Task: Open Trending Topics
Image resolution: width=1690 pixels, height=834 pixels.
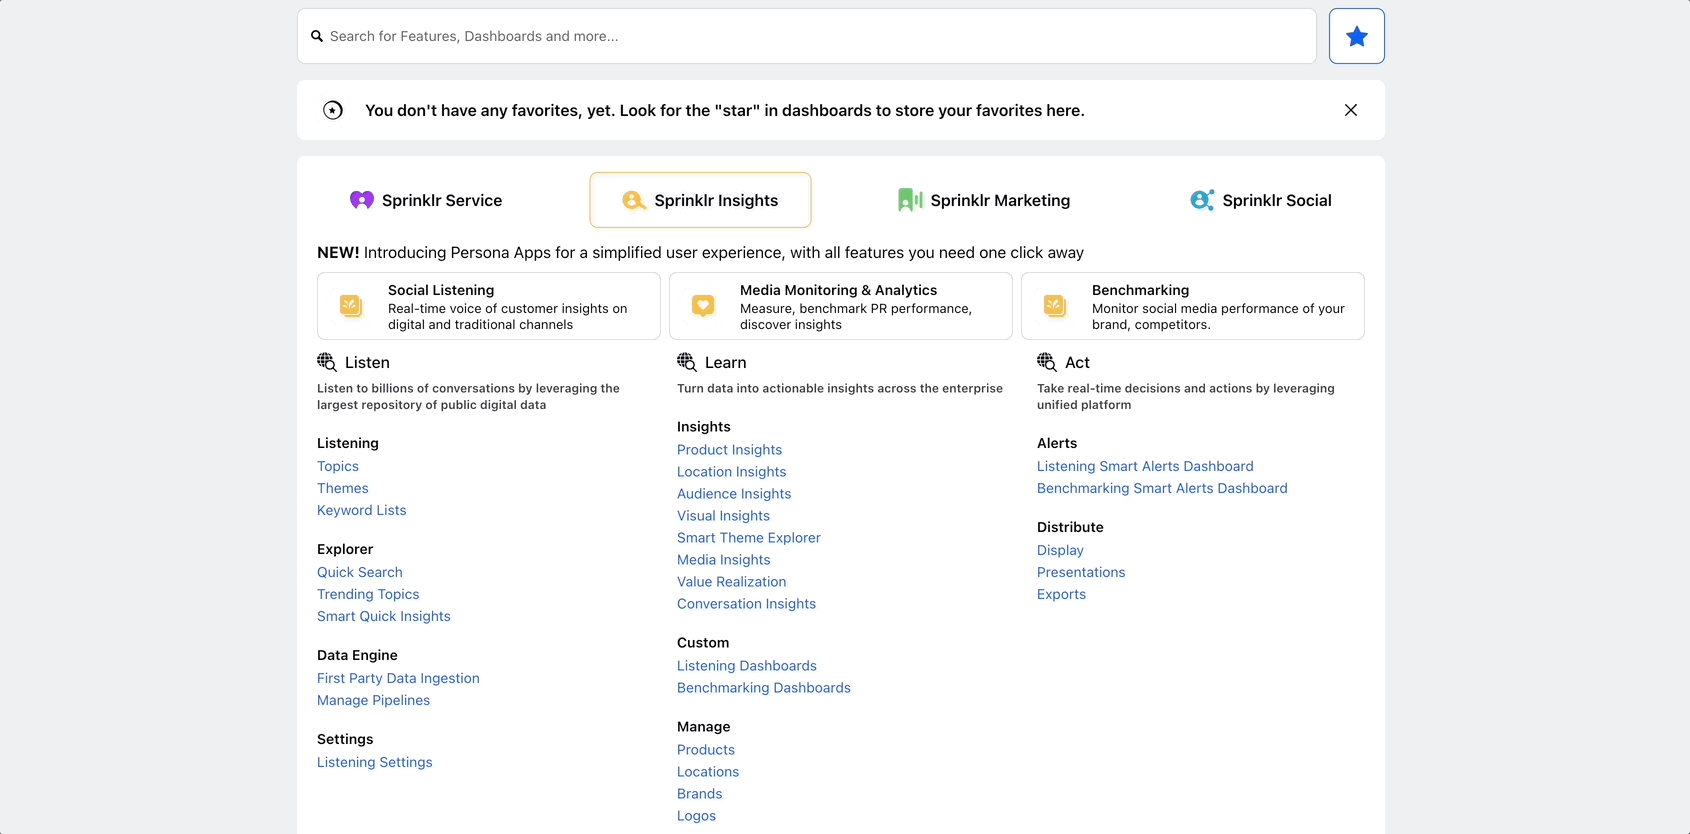Action: (368, 594)
